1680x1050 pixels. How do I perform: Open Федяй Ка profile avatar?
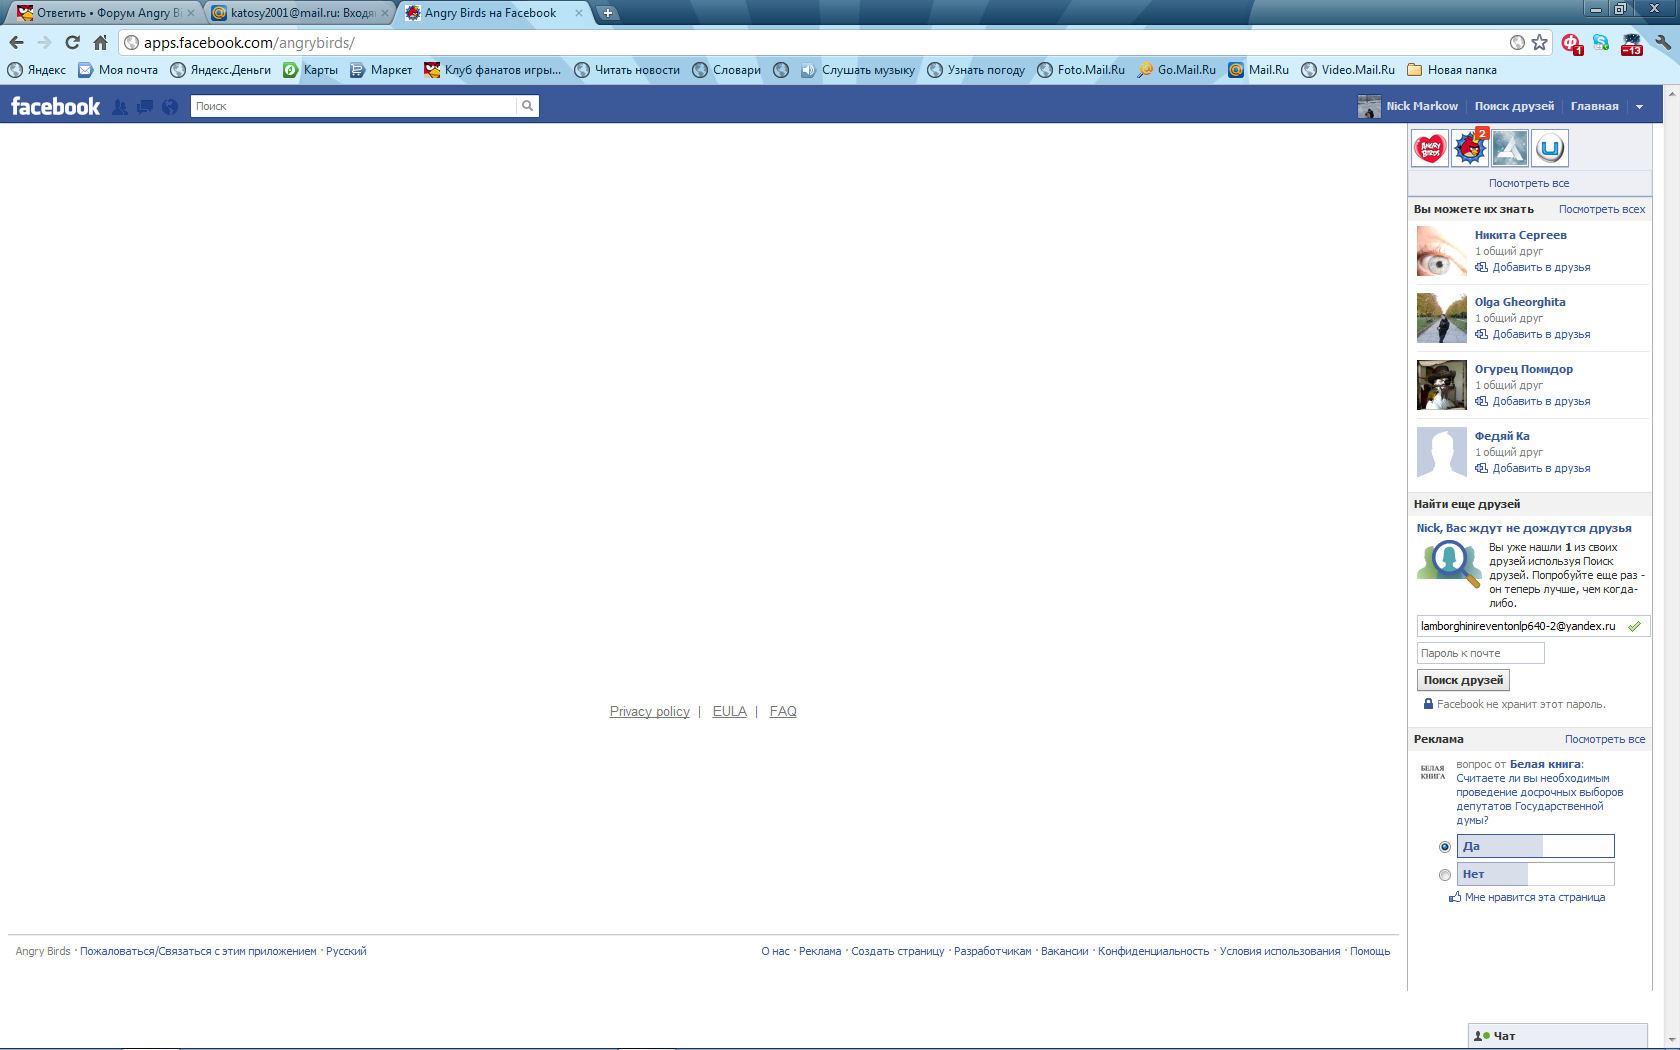pyautogui.click(x=1441, y=452)
